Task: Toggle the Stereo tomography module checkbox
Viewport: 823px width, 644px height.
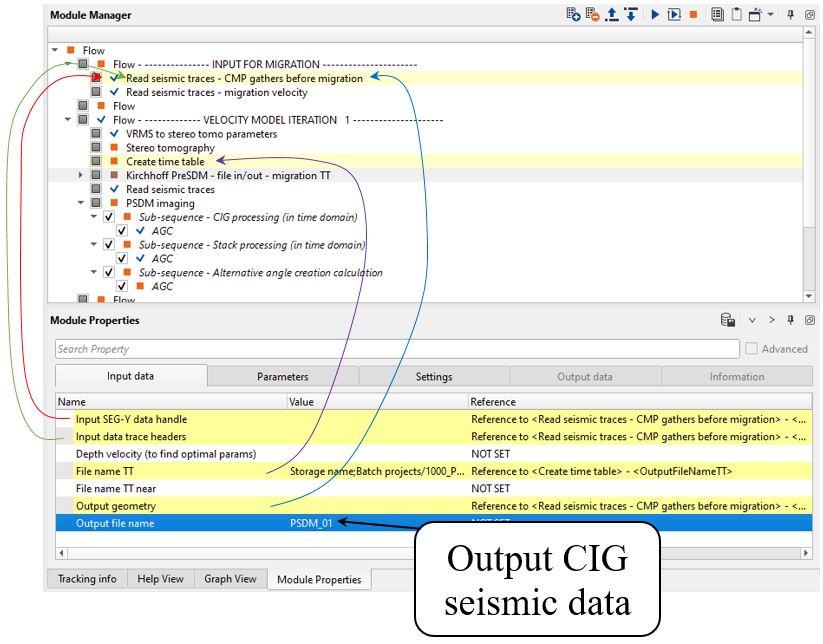Action: (x=96, y=148)
